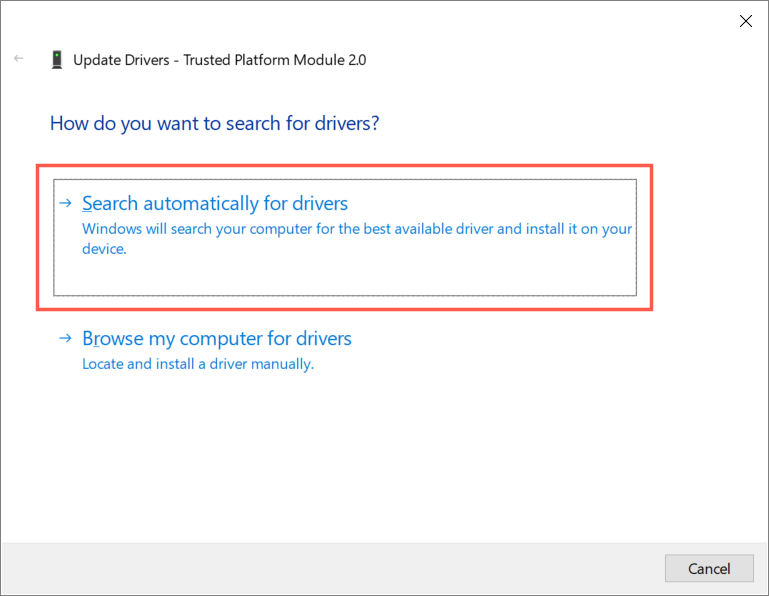Click the Trusted Platform Module device icon

coord(57,60)
